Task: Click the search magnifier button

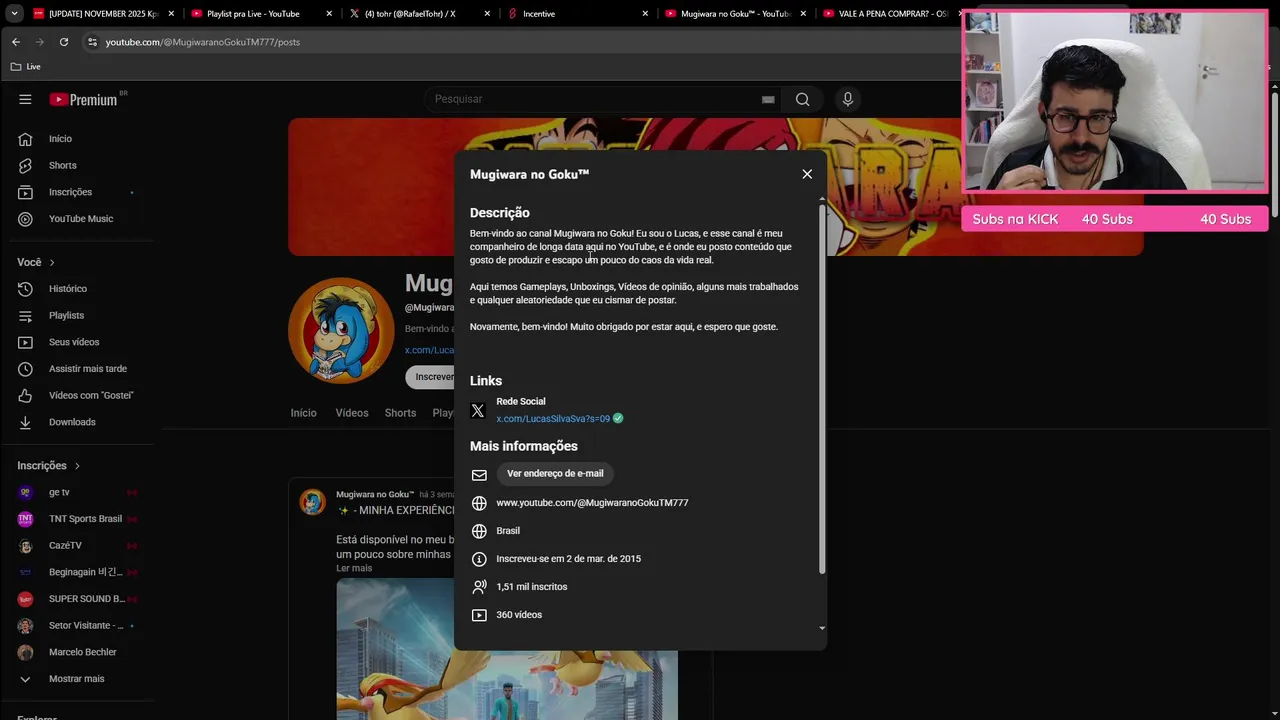Action: pyautogui.click(x=802, y=99)
